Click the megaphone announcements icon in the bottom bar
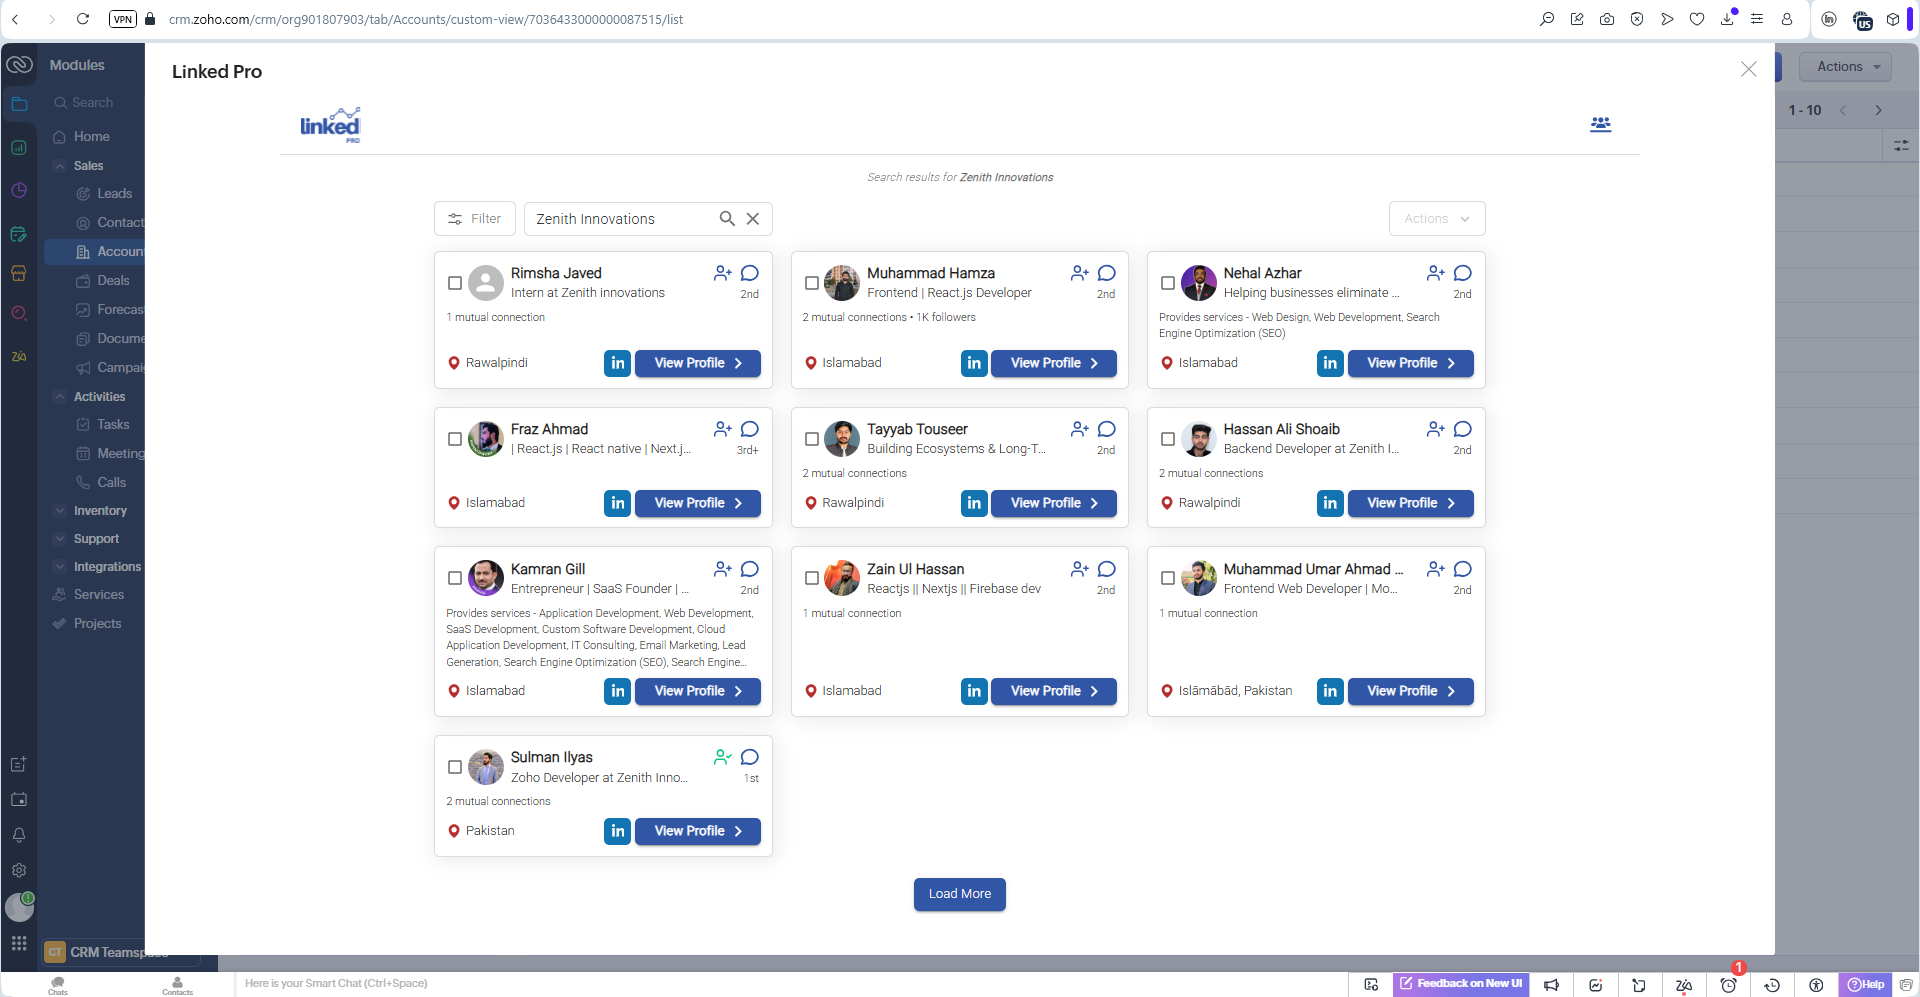This screenshot has height=997, width=1920. pos(1551,984)
